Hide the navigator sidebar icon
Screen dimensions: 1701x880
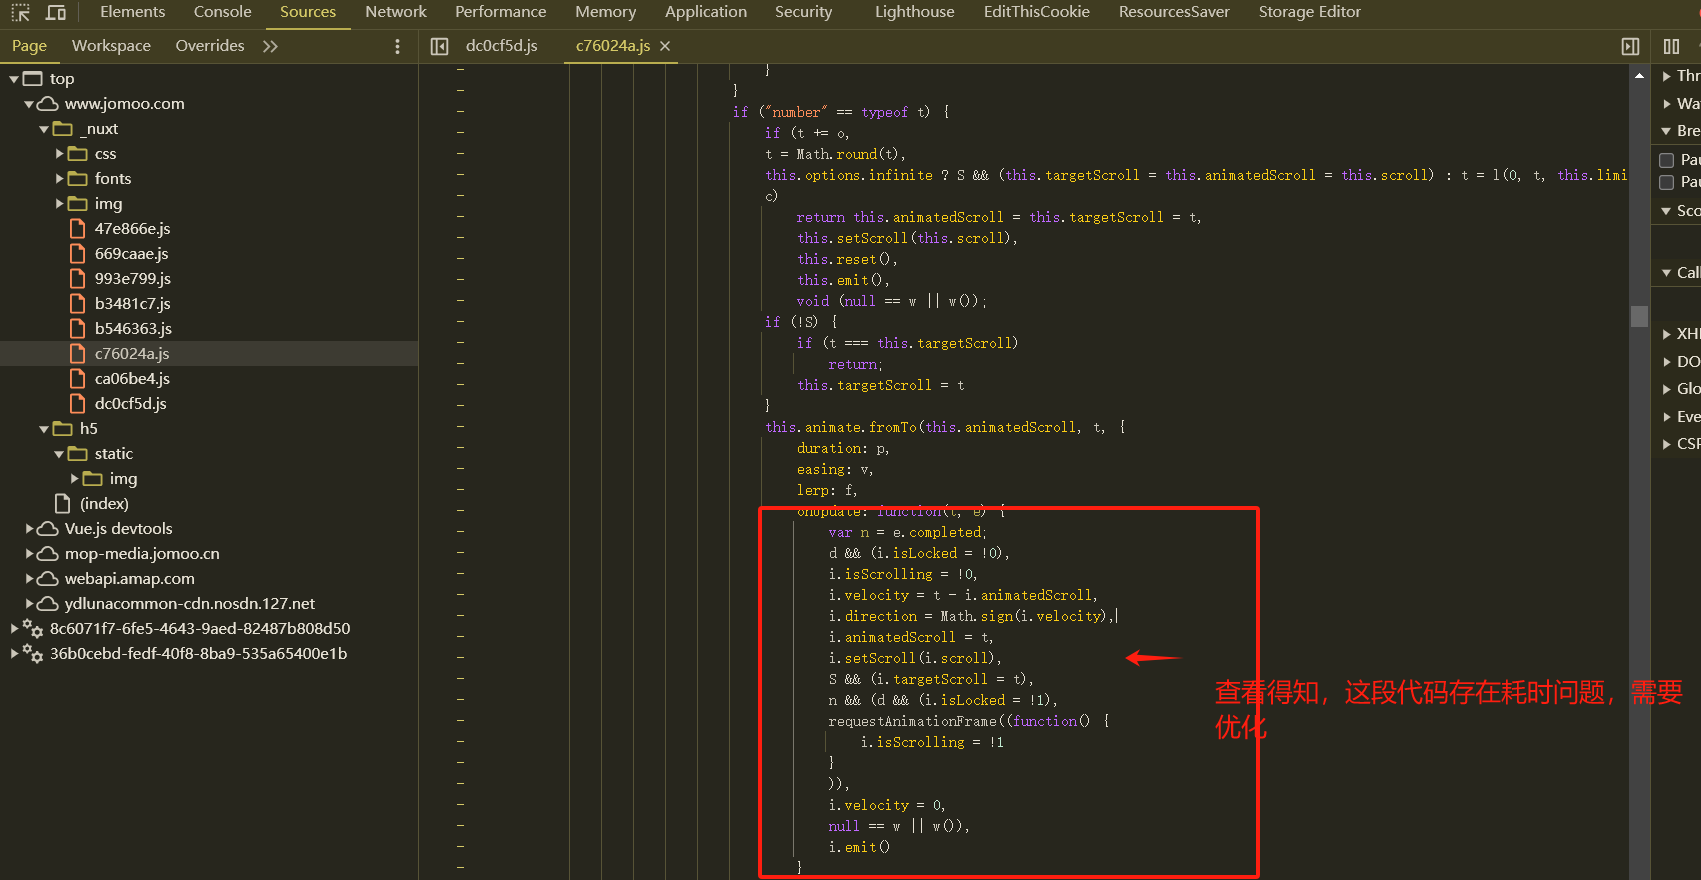pos(439,46)
